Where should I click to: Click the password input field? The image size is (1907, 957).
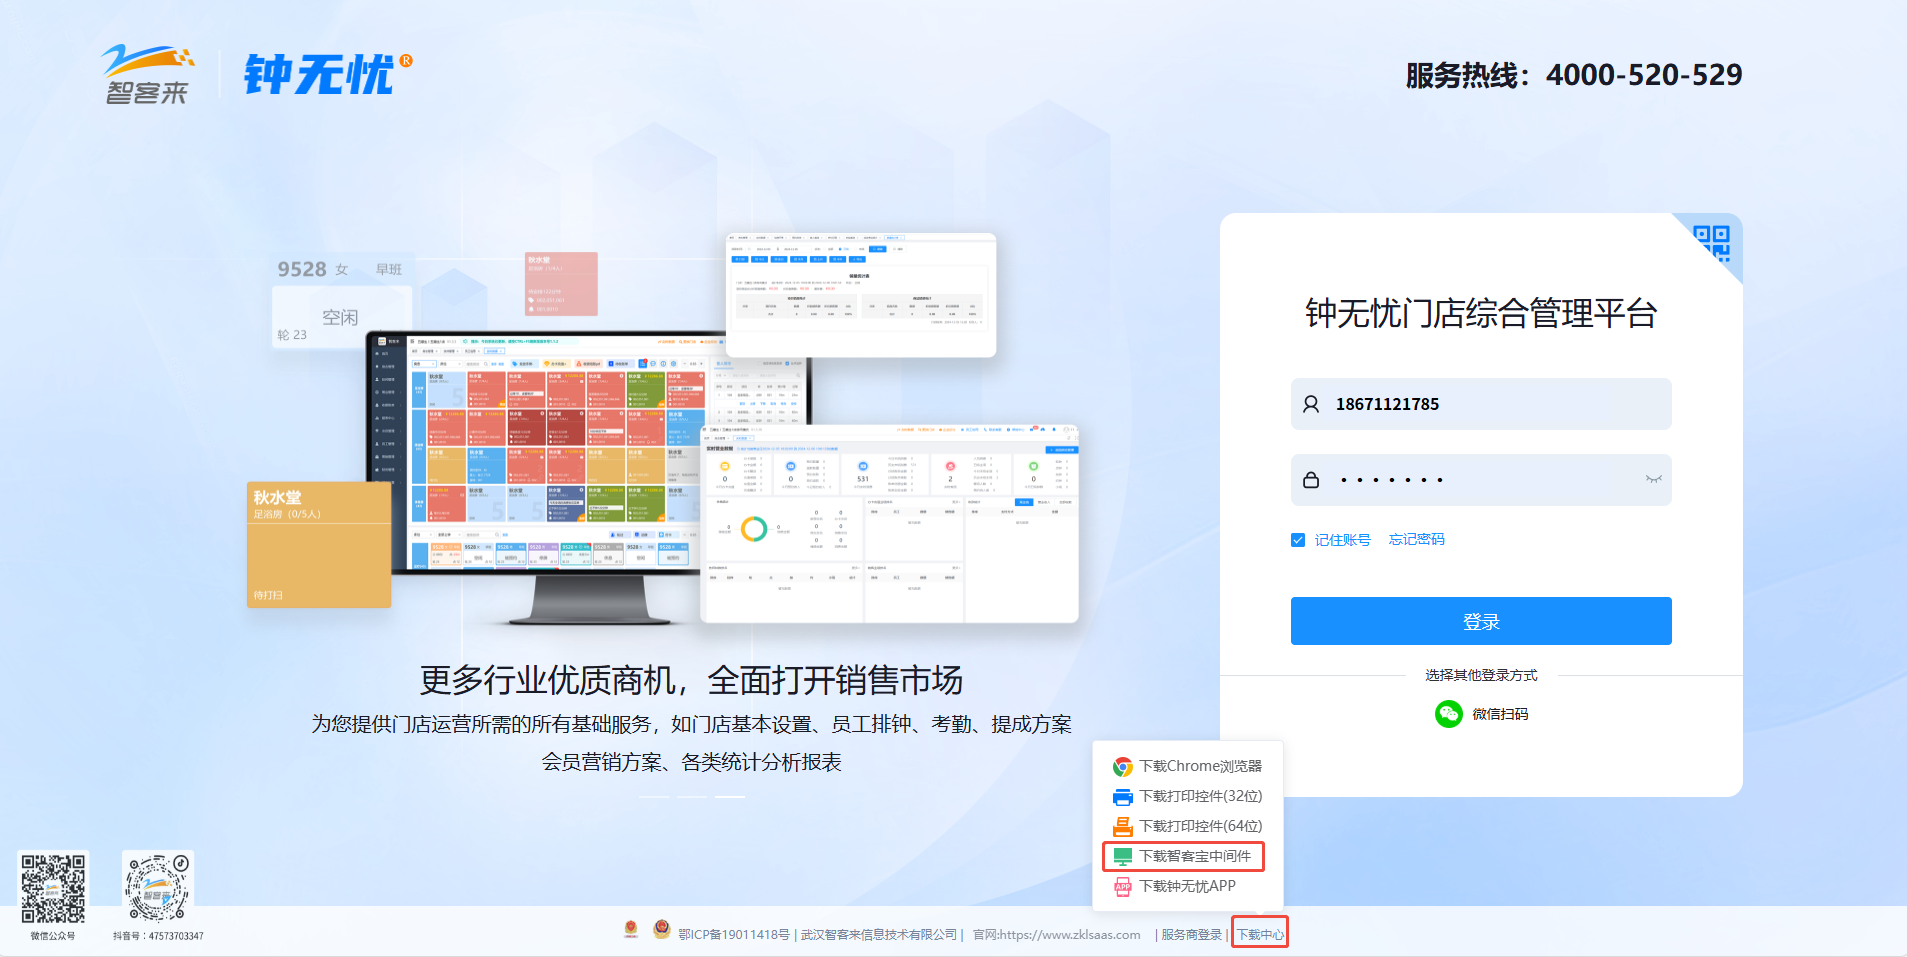[x=1481, y=480]
